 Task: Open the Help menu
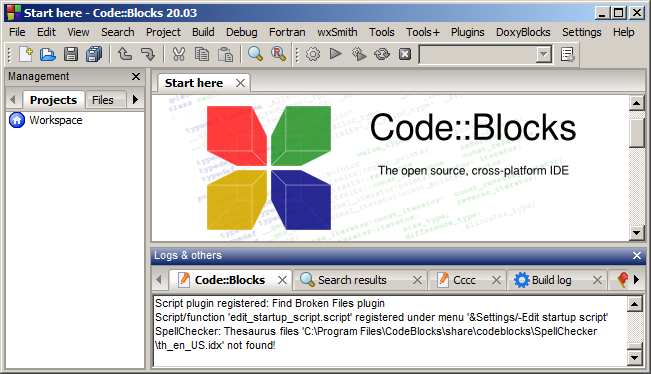[624, 32]
